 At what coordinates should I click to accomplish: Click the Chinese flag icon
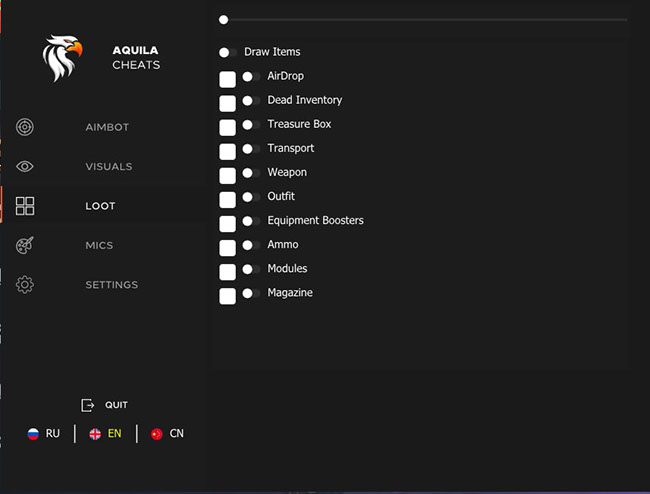coord(156,434)
